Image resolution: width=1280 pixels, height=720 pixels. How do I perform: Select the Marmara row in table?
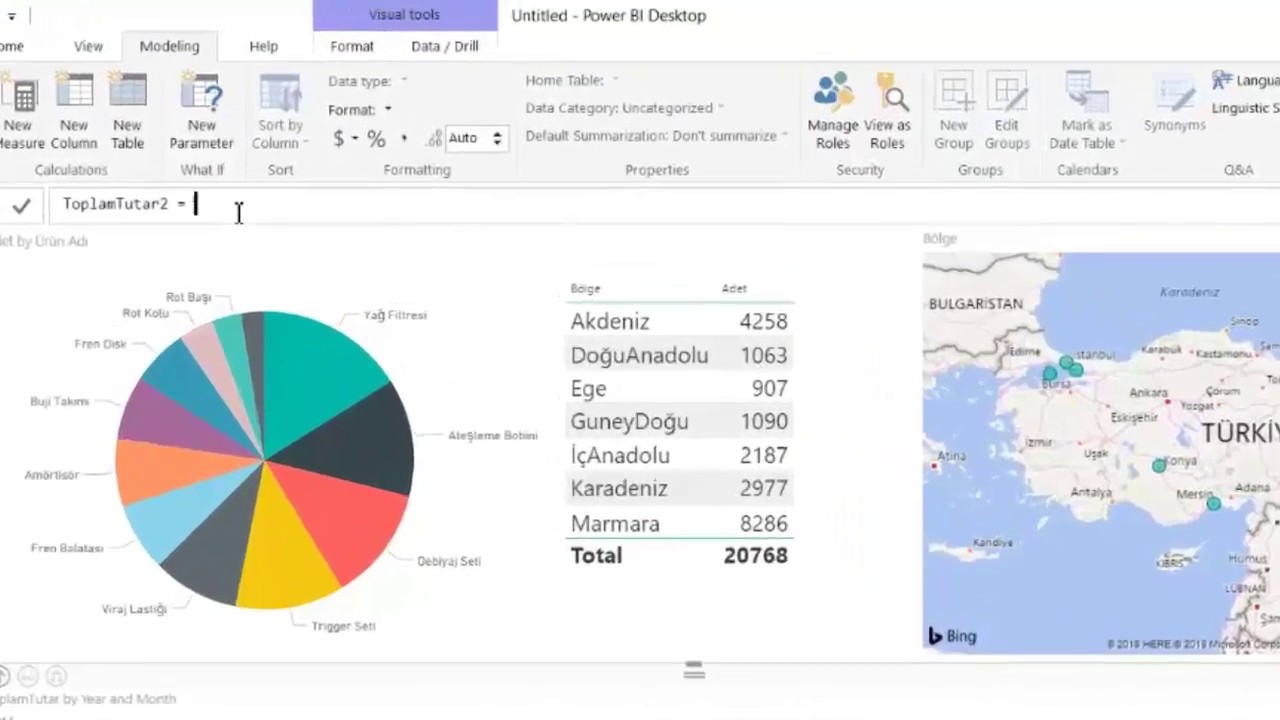(679, 523)
